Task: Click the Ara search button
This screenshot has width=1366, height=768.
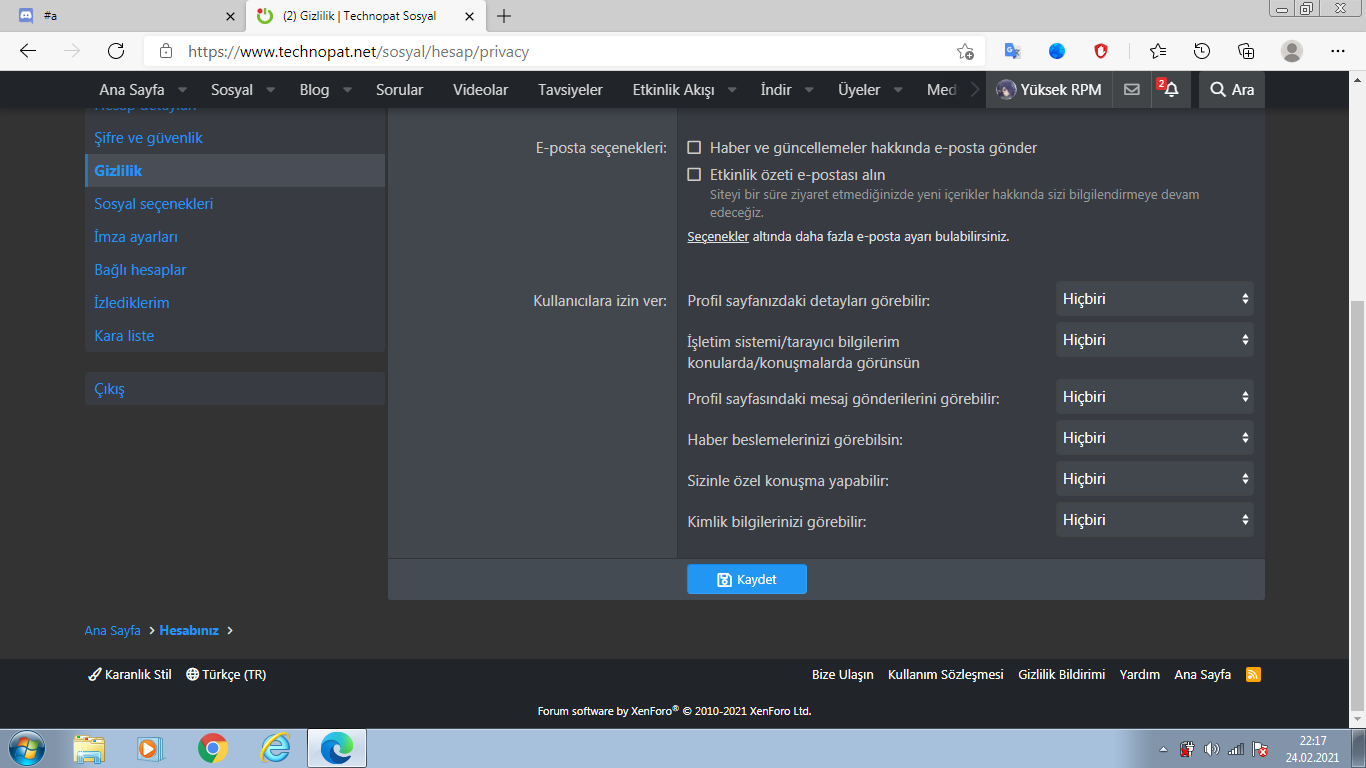Action: [x=1232, y=90]
